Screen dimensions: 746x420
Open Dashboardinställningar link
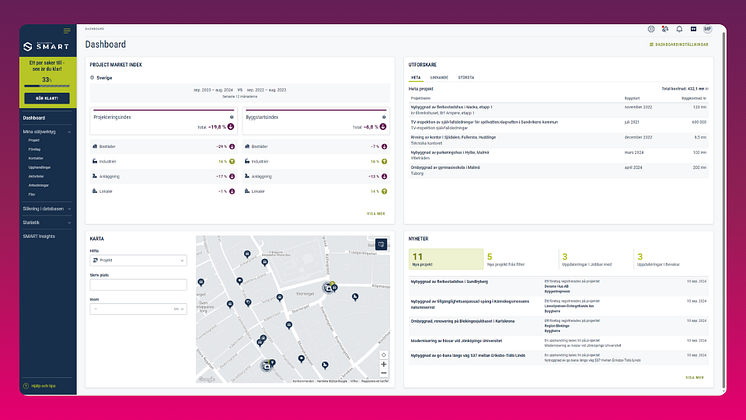click(x=678, y=45)
